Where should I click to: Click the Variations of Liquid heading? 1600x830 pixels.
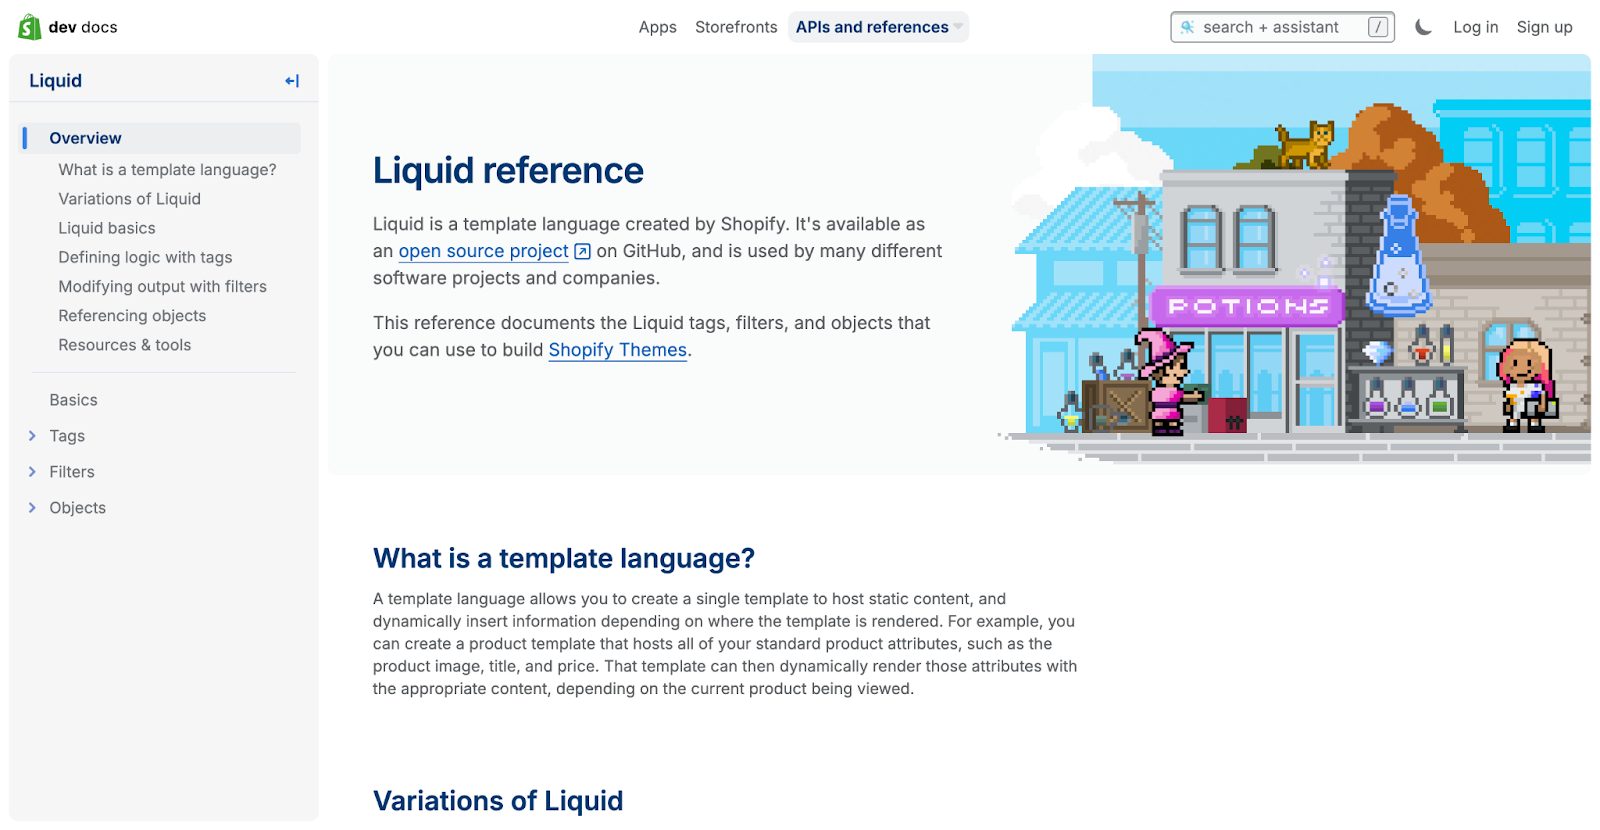(498, 801)
